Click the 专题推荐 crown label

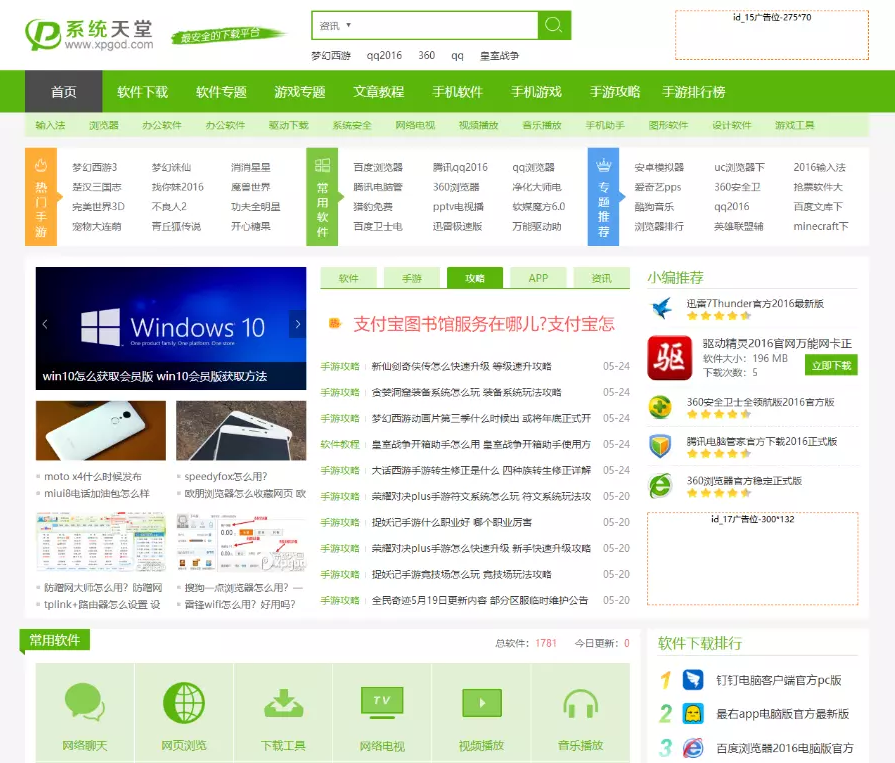click(603, 197)
